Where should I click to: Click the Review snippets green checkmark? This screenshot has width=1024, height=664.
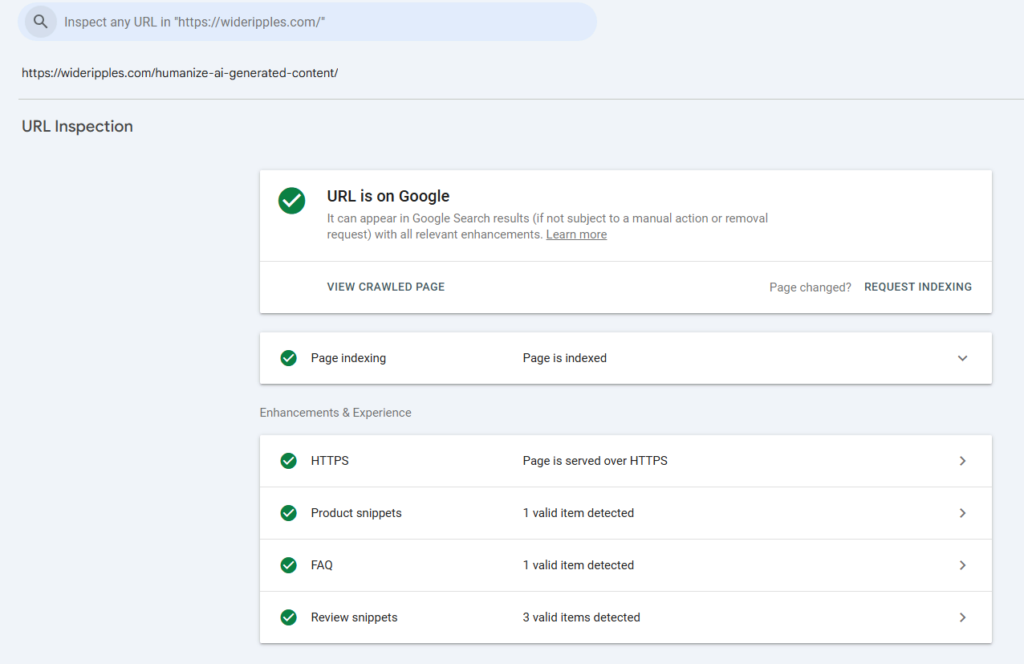click(288, 618)
